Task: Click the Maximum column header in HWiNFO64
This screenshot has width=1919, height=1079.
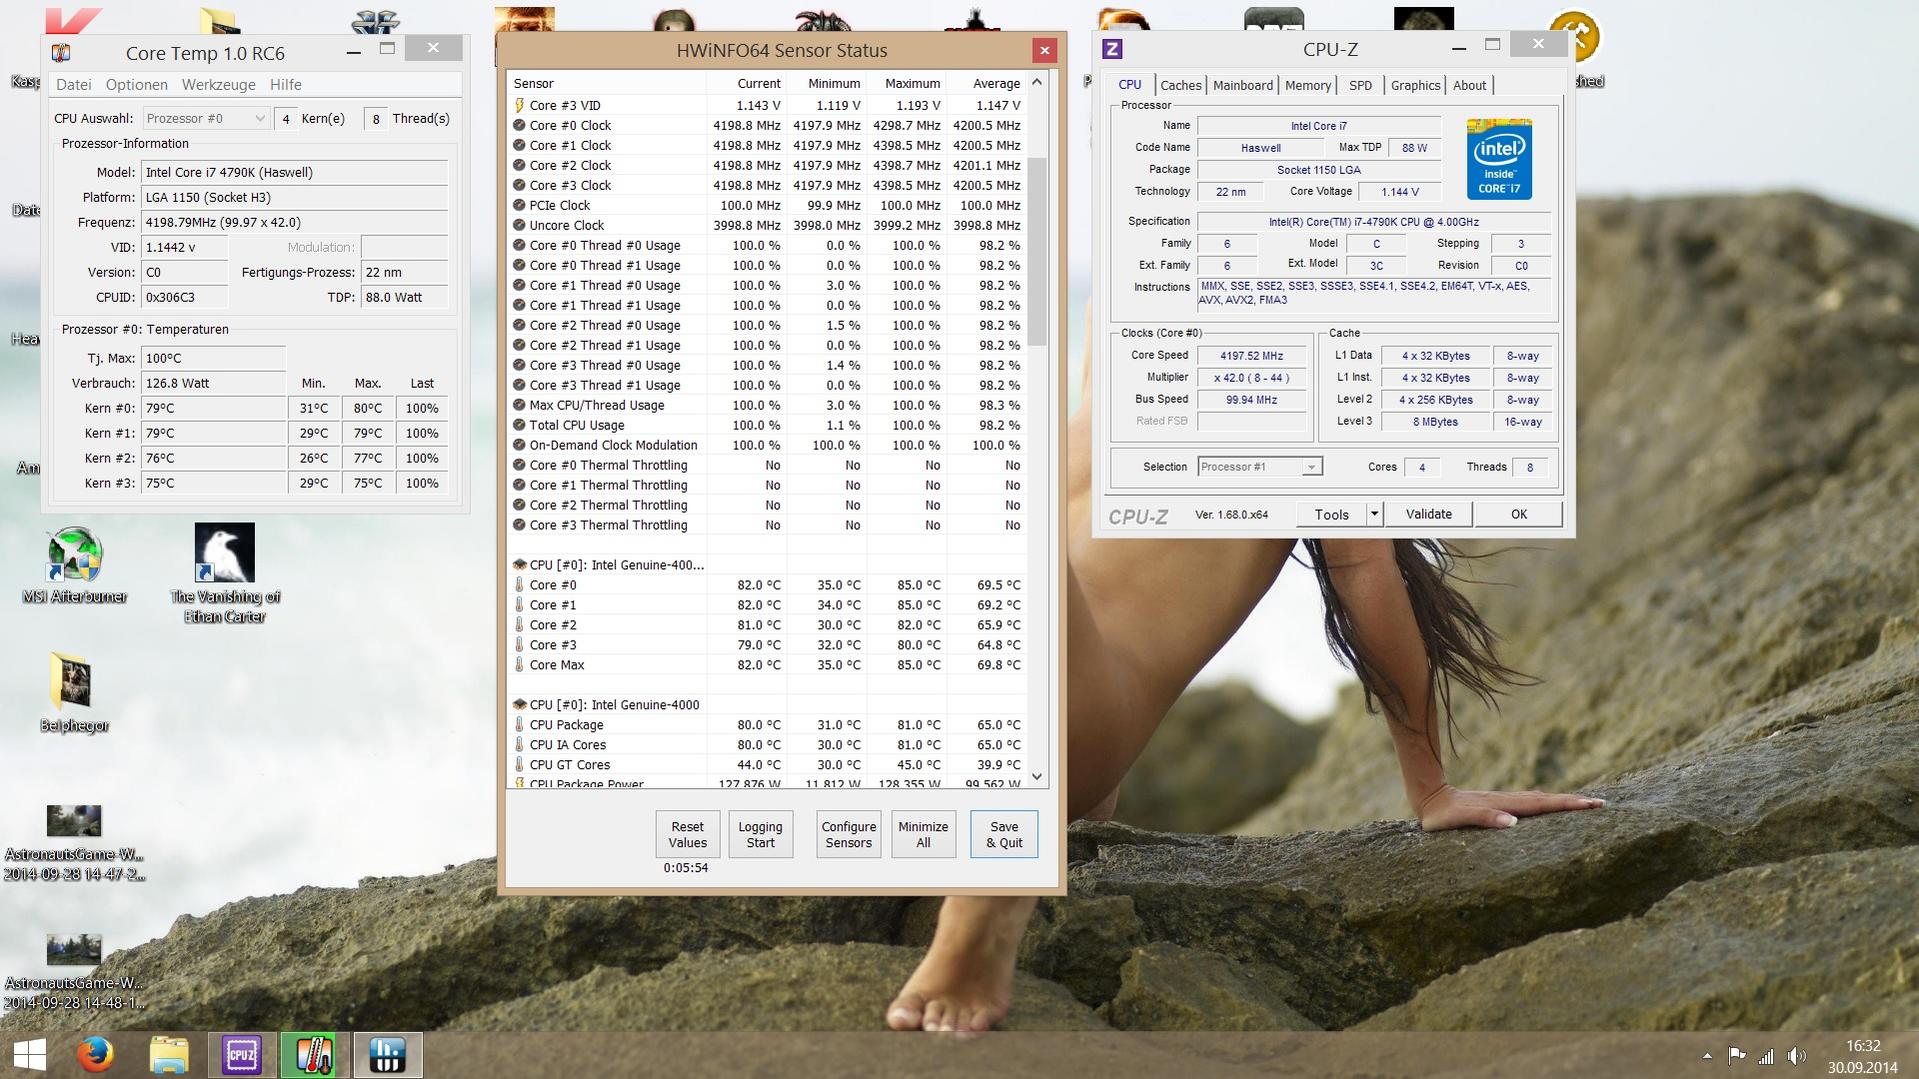Action: [x=906, y=83]
